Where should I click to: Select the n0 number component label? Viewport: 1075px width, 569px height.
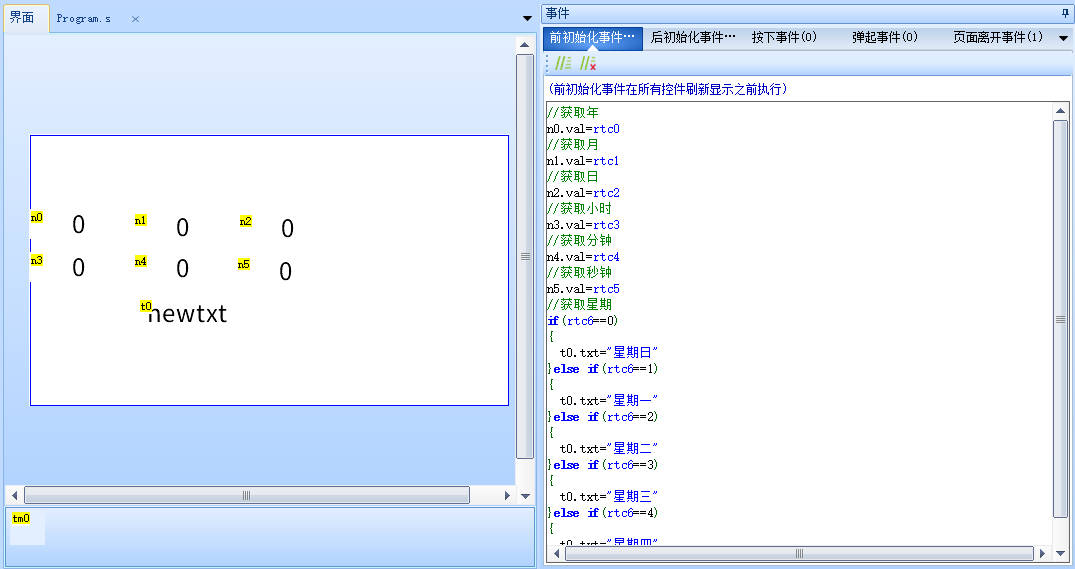37,217
